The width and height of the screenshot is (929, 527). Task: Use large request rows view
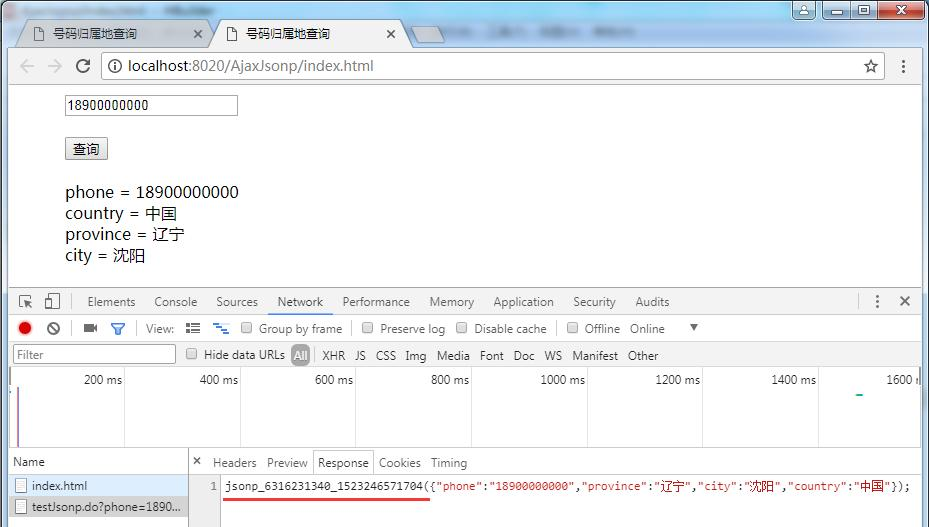[193, 328]
